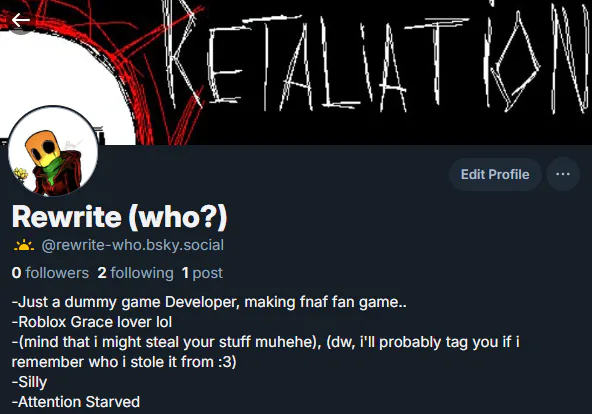
Task: Click the Roblox Grace lover bio line
Action: tap(92, 322)
